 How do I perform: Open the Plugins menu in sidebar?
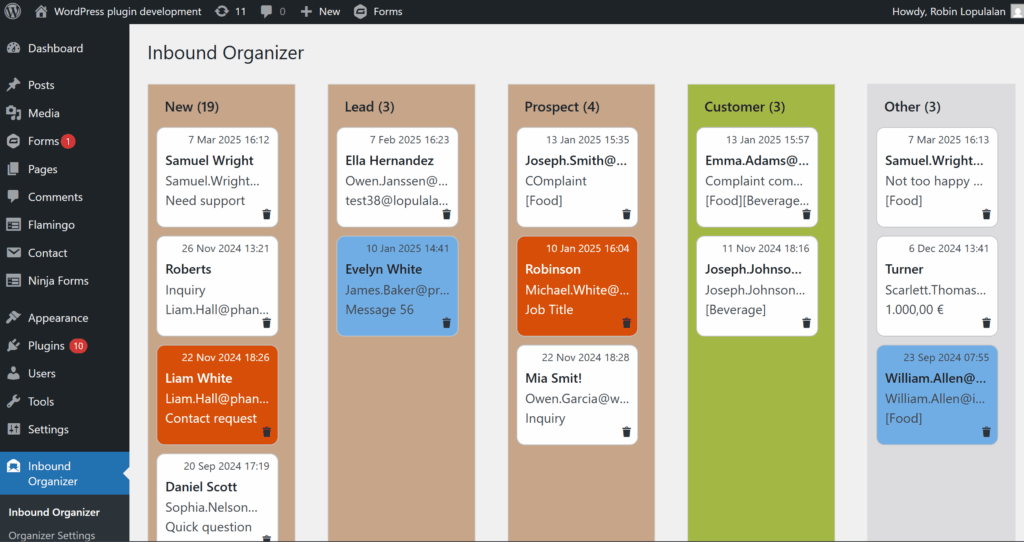46,346
